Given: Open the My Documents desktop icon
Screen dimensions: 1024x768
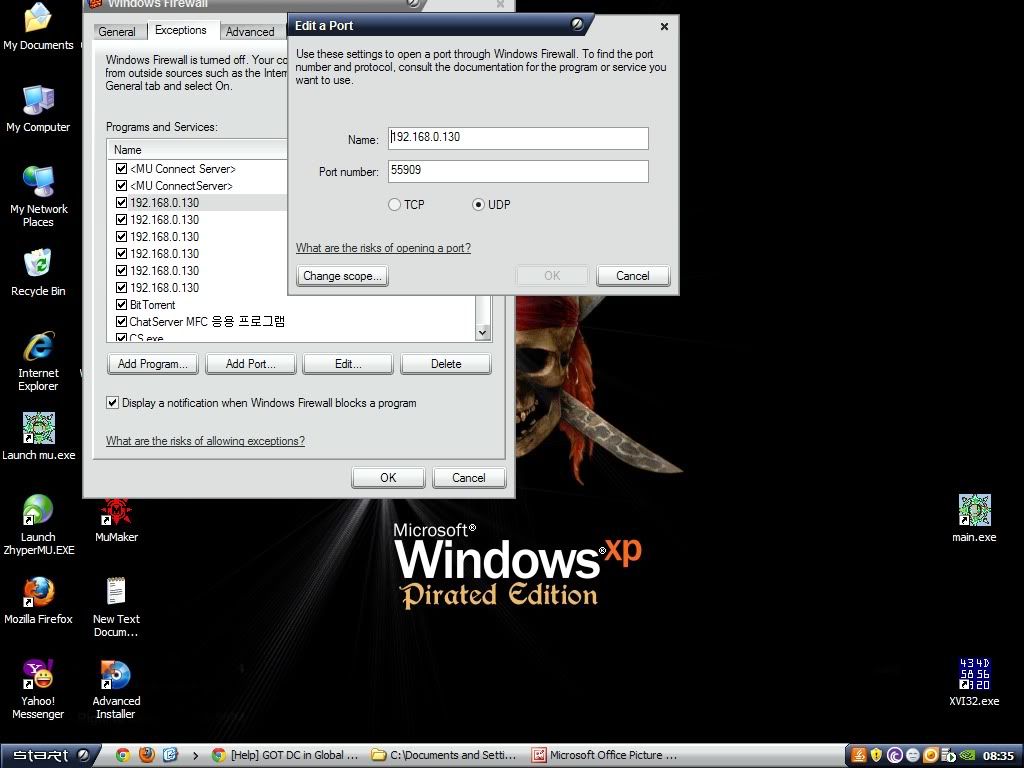Looking at the screenshot, I should 38,20.
